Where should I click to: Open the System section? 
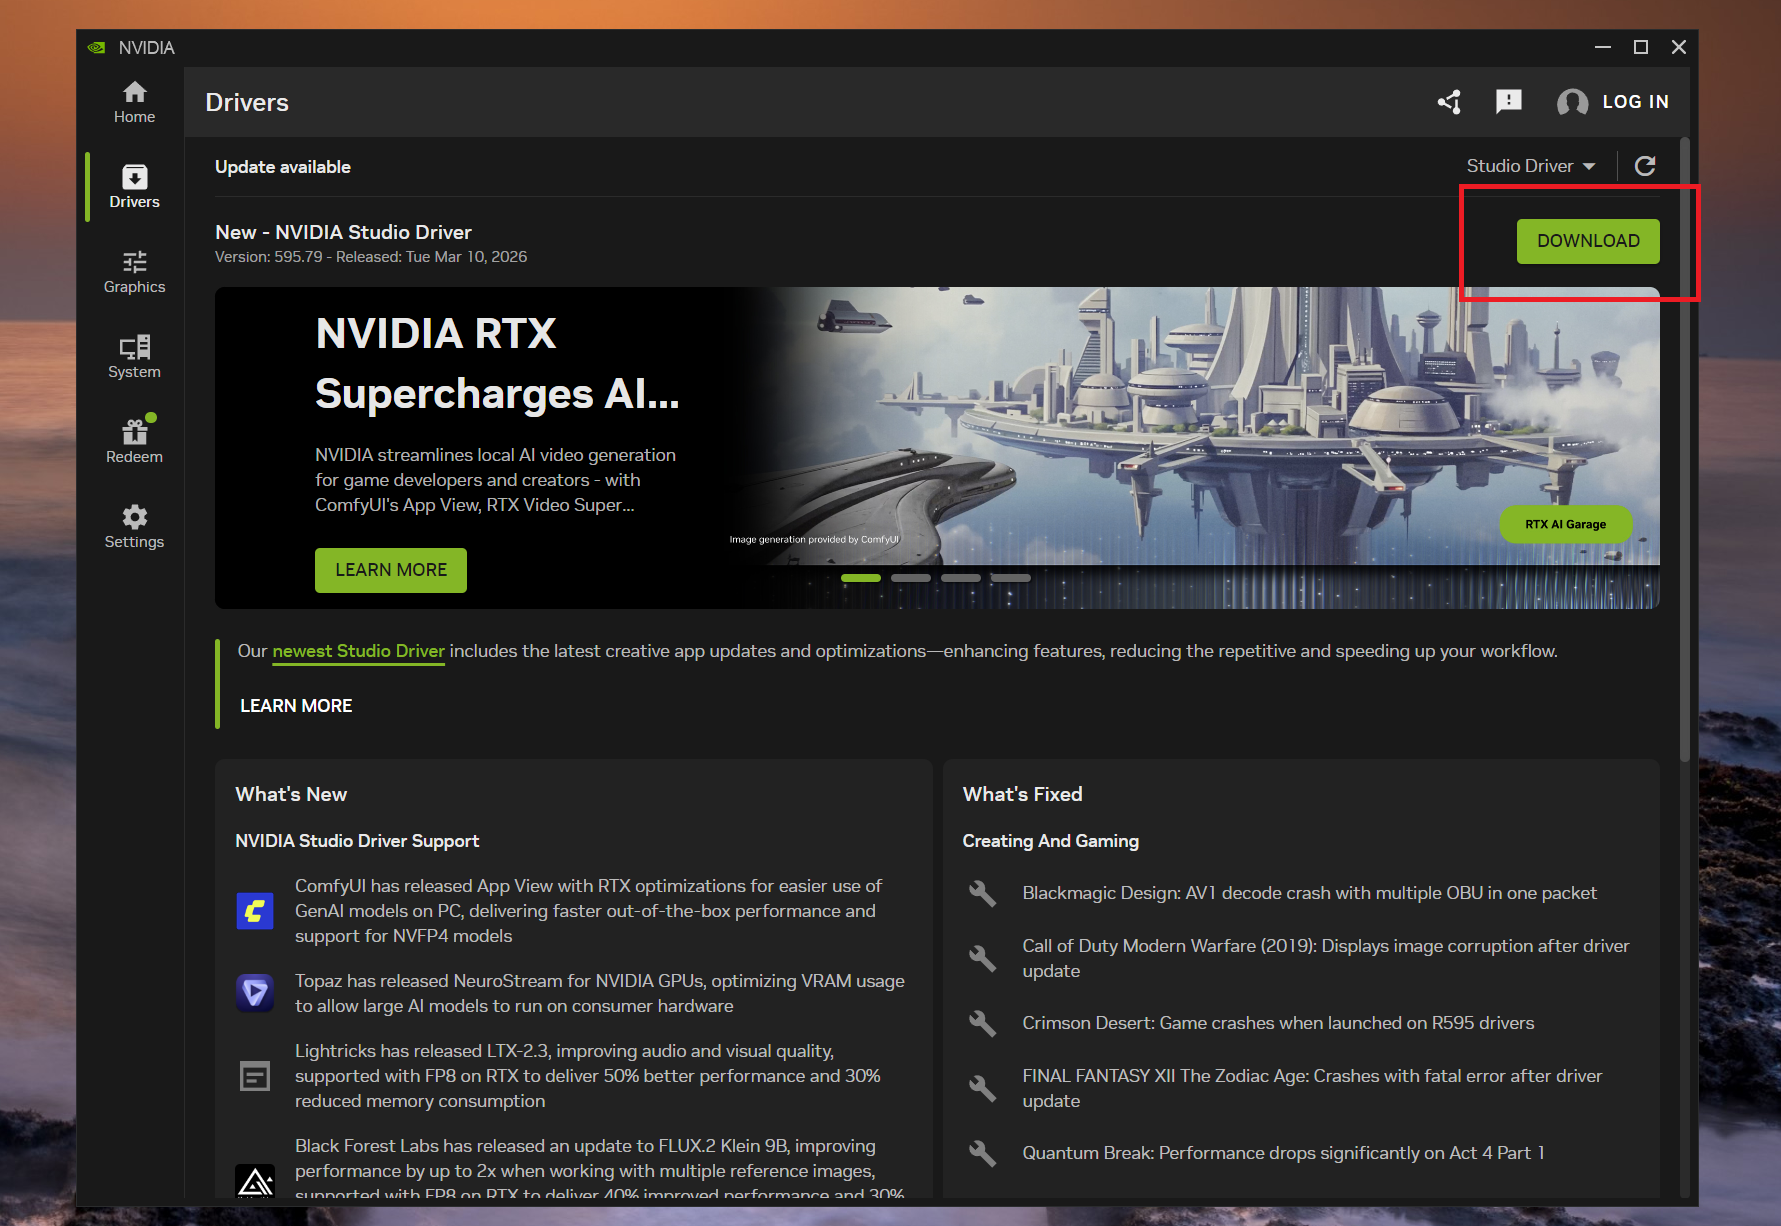(x=134, y=357)
